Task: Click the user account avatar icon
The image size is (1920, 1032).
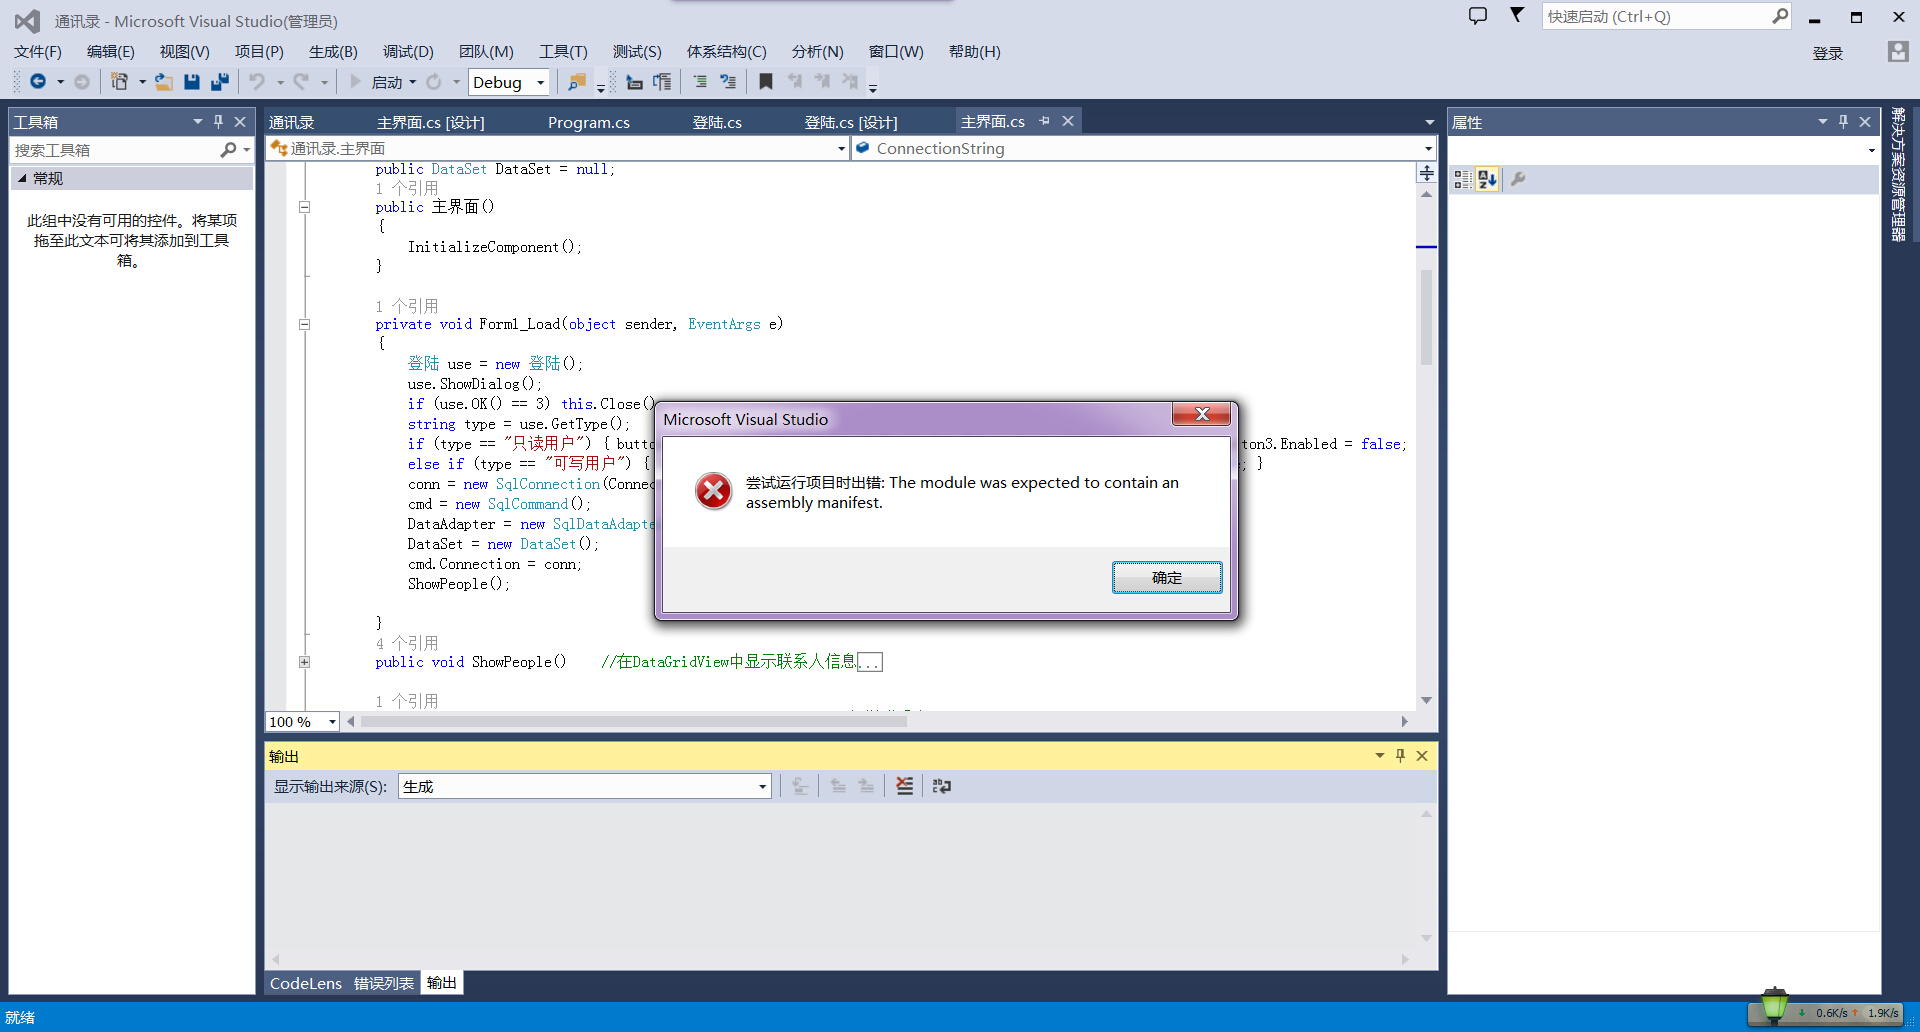Action: [1898, 52]
